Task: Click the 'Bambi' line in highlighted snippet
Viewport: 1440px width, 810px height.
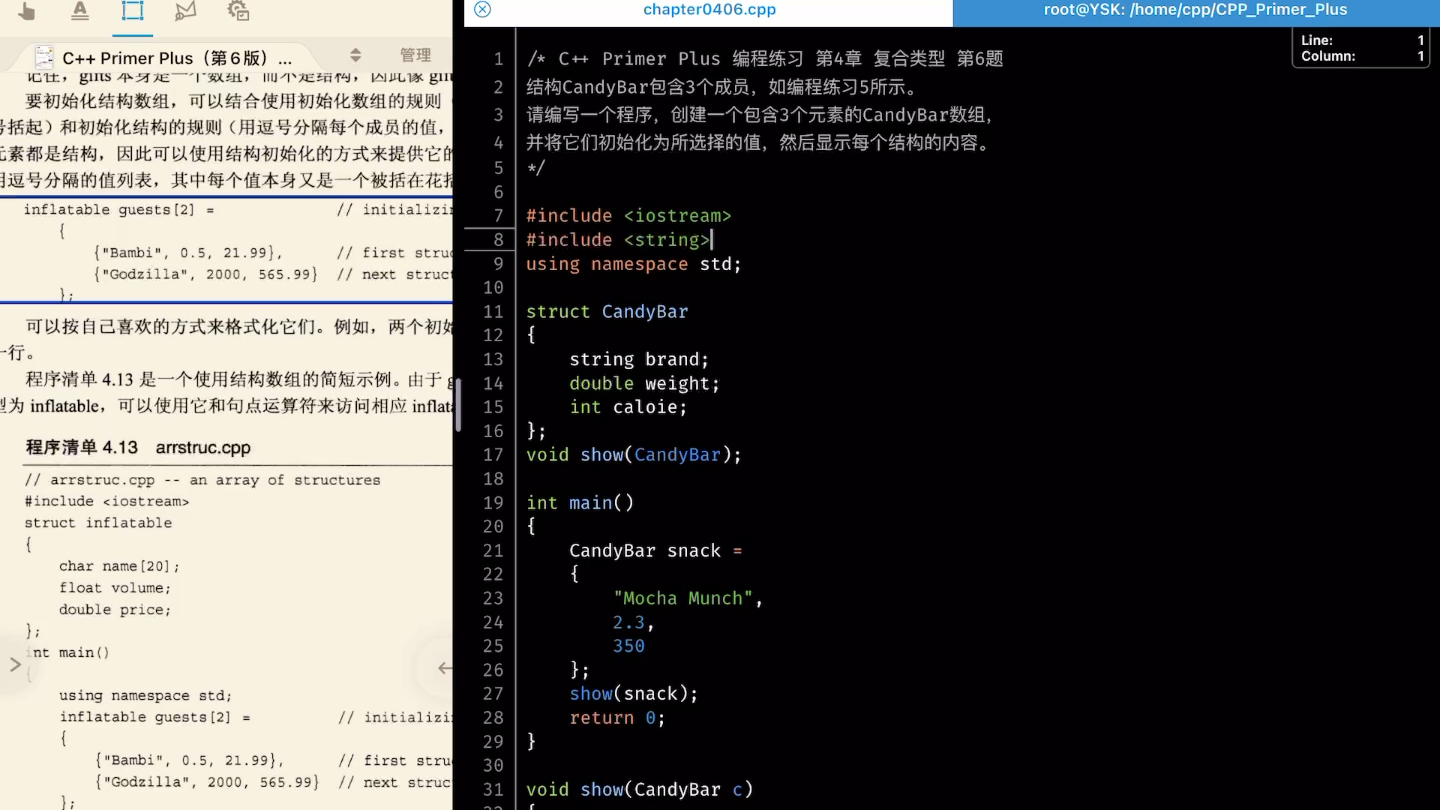Action: click(x=188, y=253)
